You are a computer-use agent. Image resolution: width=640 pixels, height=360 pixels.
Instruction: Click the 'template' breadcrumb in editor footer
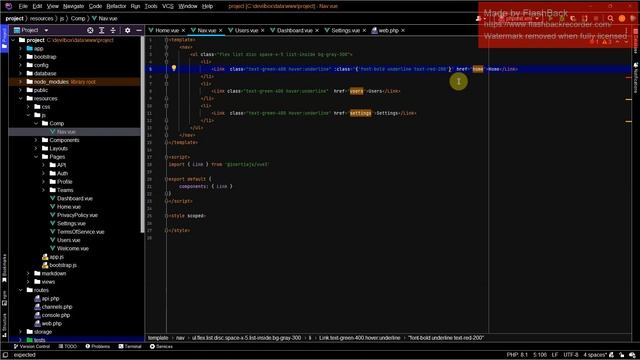tap(158, 338)
